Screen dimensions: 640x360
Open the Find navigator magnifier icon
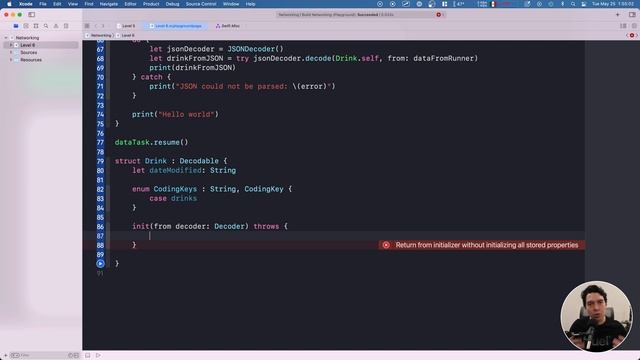click(46, 26)
